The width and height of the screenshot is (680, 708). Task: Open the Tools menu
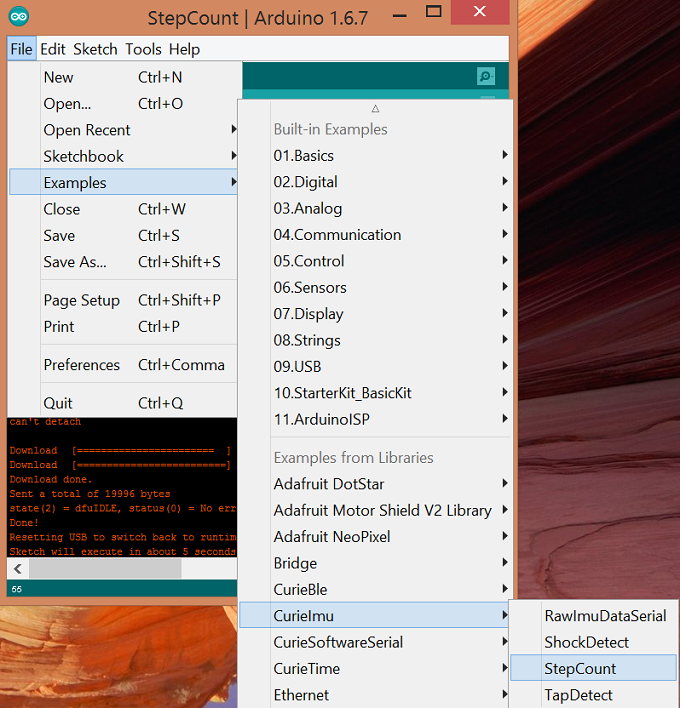143,49
